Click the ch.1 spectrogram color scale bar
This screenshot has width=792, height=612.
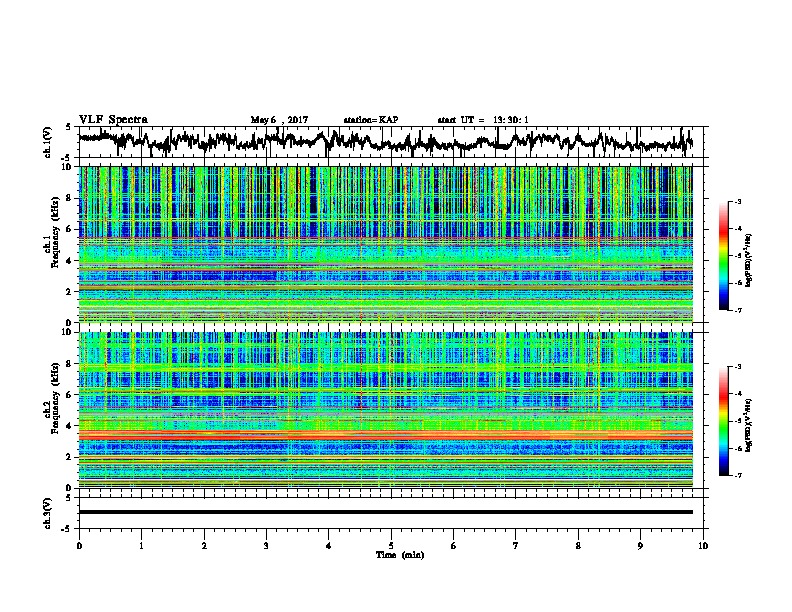[x=723, y=256]
